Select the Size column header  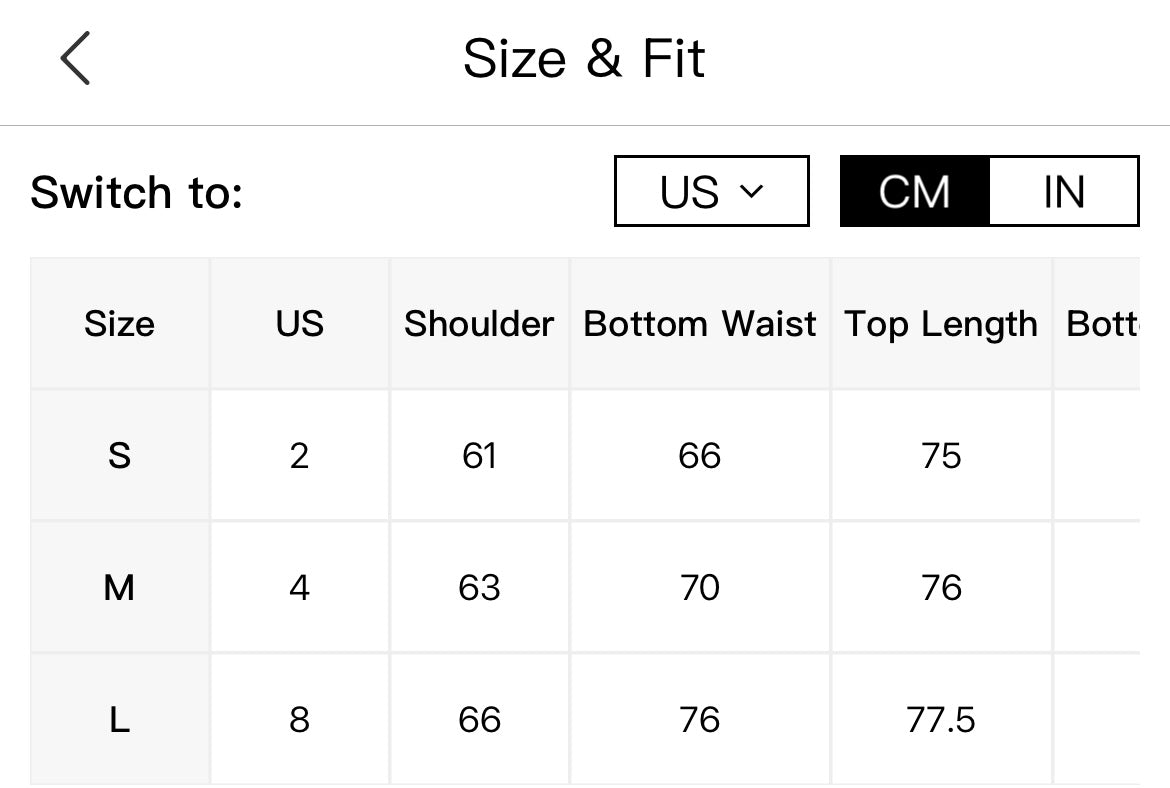coord(119,324)
